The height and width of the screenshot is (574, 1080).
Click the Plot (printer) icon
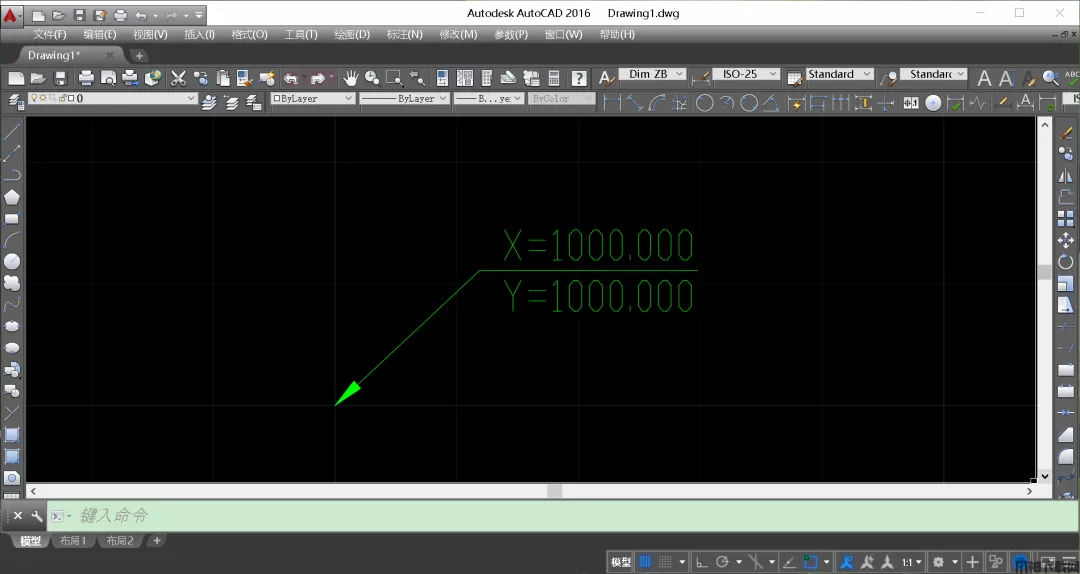click(86, 78)
